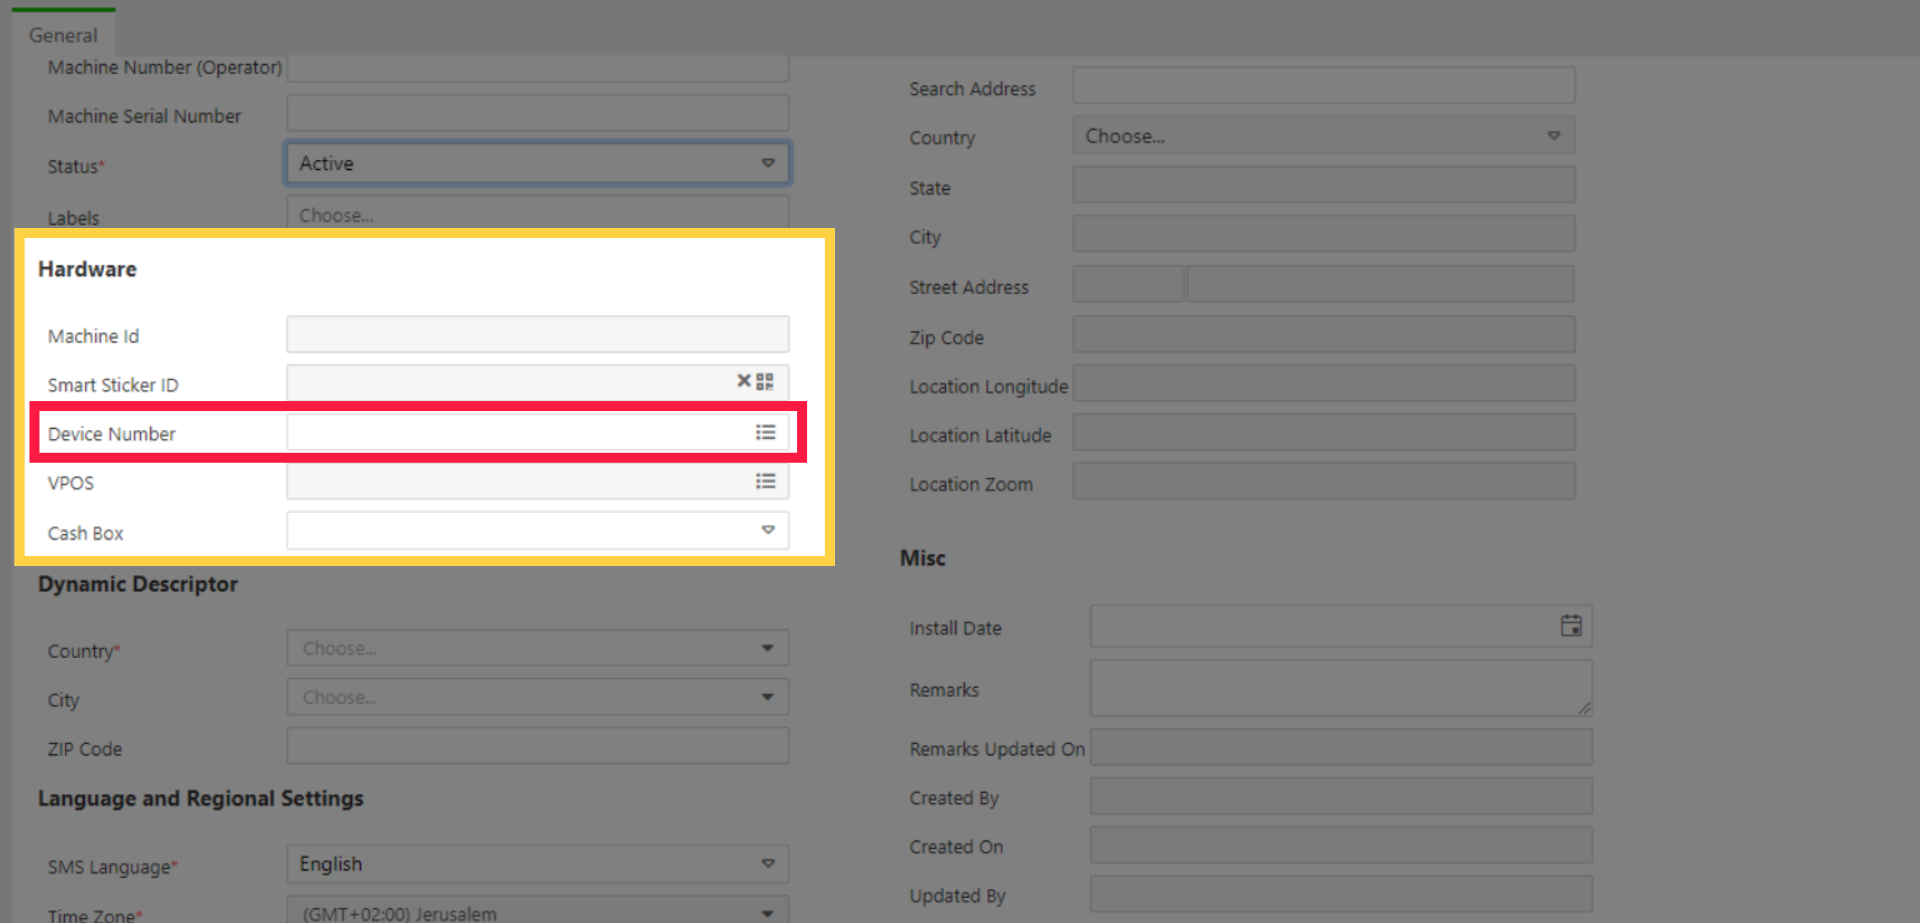This screenshot has height=923, width=1920.
Task: Expand the location Country Choose dropdown
Action: 1322,136
